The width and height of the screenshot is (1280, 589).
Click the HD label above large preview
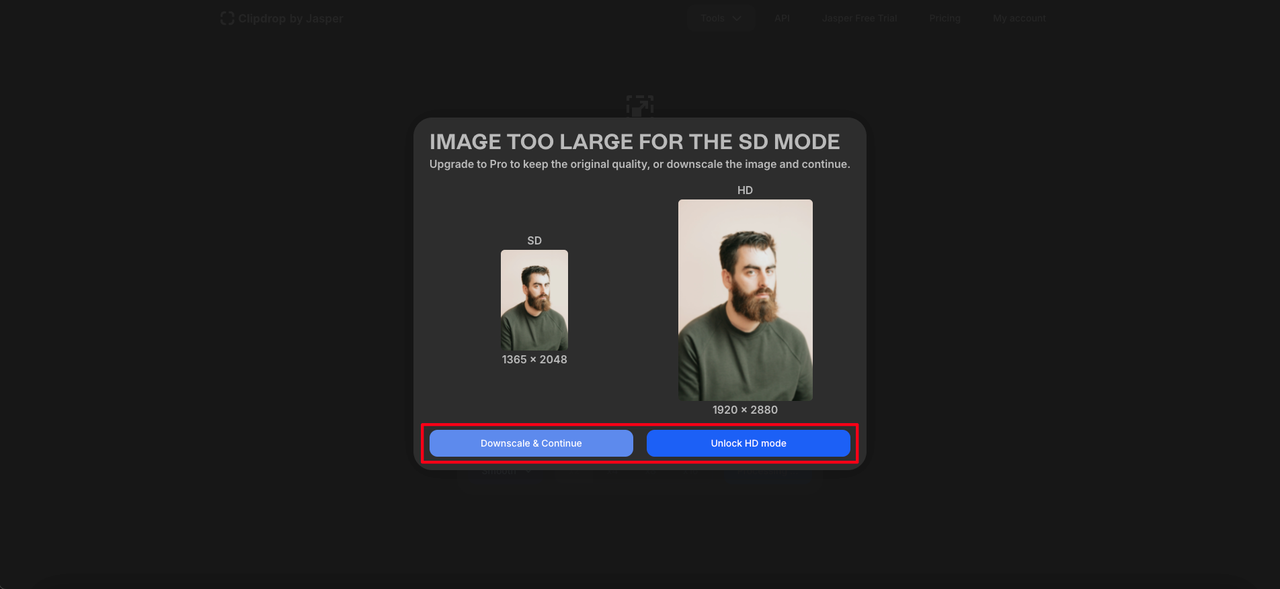pyautogui.click(x=745, y=190)
